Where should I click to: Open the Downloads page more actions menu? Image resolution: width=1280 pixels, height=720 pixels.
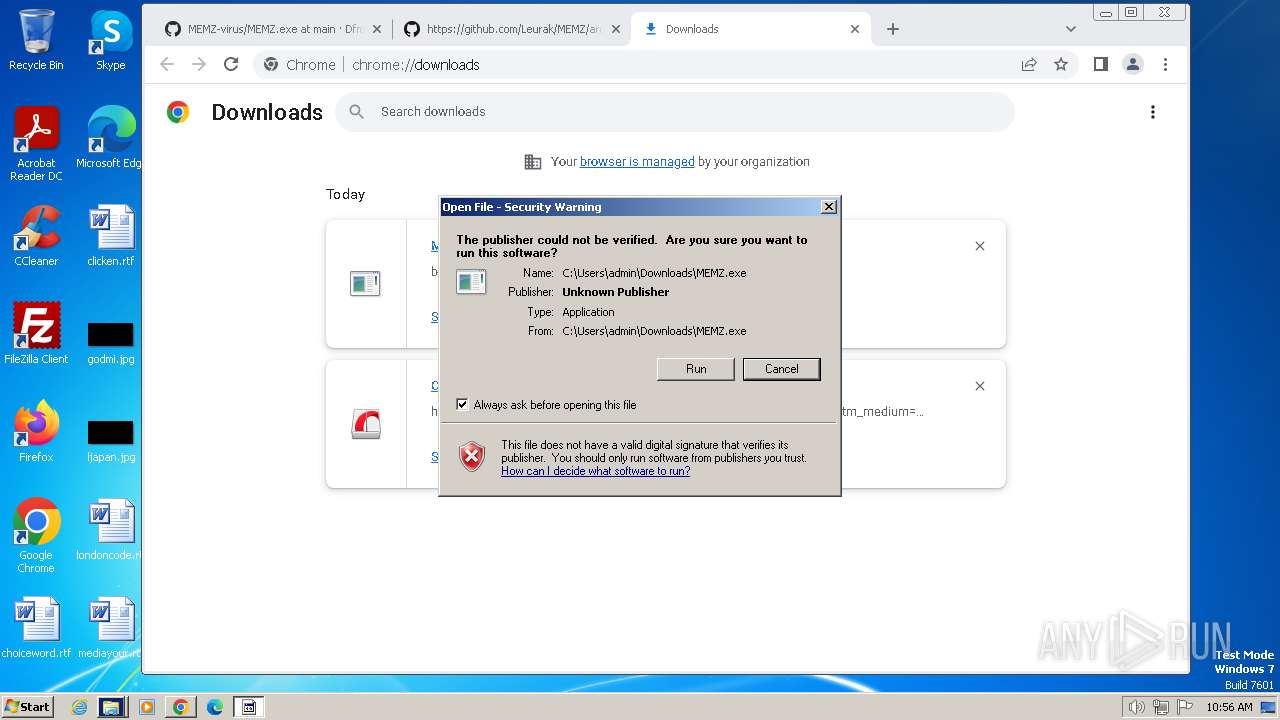click(x=1153, y=112)
